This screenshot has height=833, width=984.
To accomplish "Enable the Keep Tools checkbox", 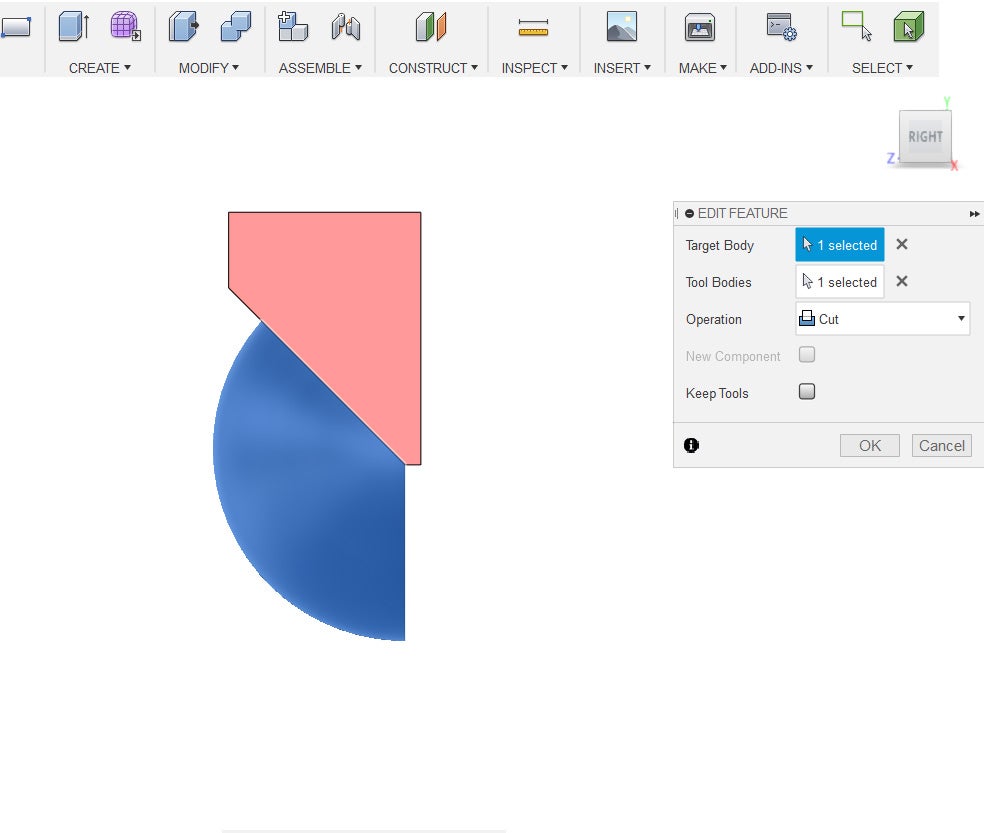I will click(x=807, y=392).
